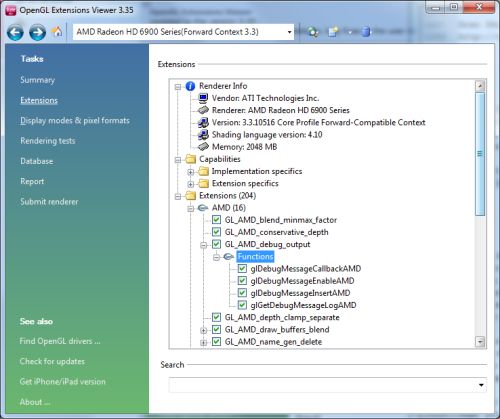Click the Extensions (204) folder icon
Viewport: 500px width, 419px height.
click(x=190, y=196)
